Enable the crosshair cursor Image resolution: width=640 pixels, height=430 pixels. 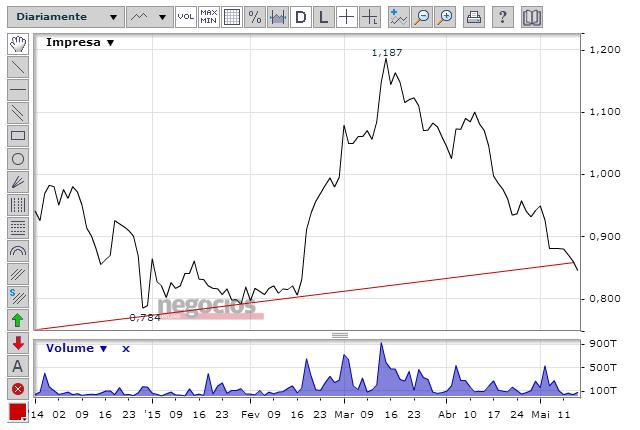pyautogui.click(x=347, y=17)
